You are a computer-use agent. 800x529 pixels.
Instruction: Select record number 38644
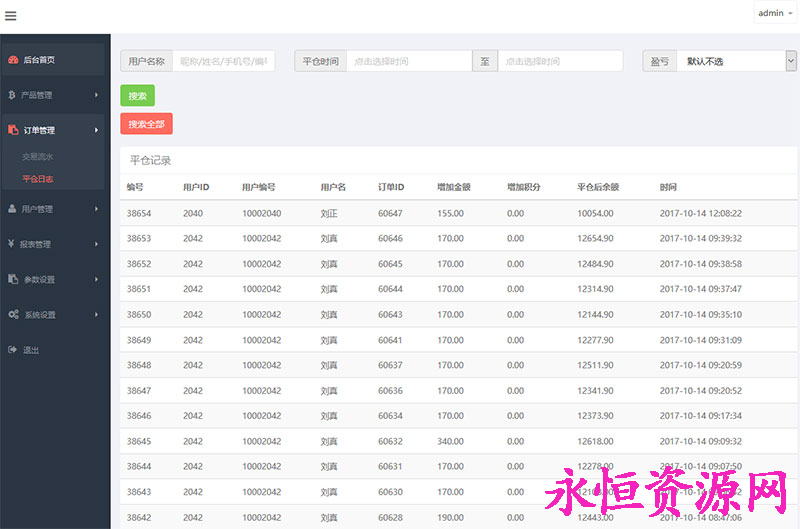click(x=139, y=466)
